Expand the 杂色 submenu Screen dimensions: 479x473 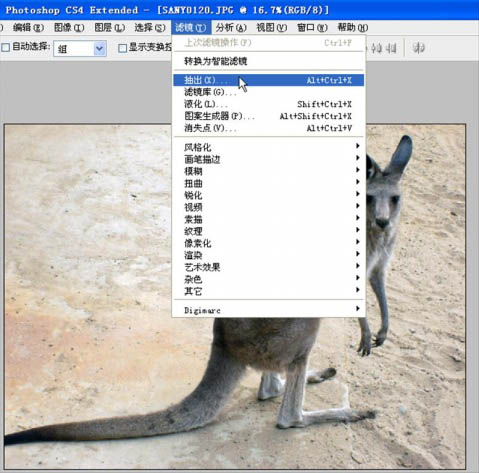(x=268, y=279)
